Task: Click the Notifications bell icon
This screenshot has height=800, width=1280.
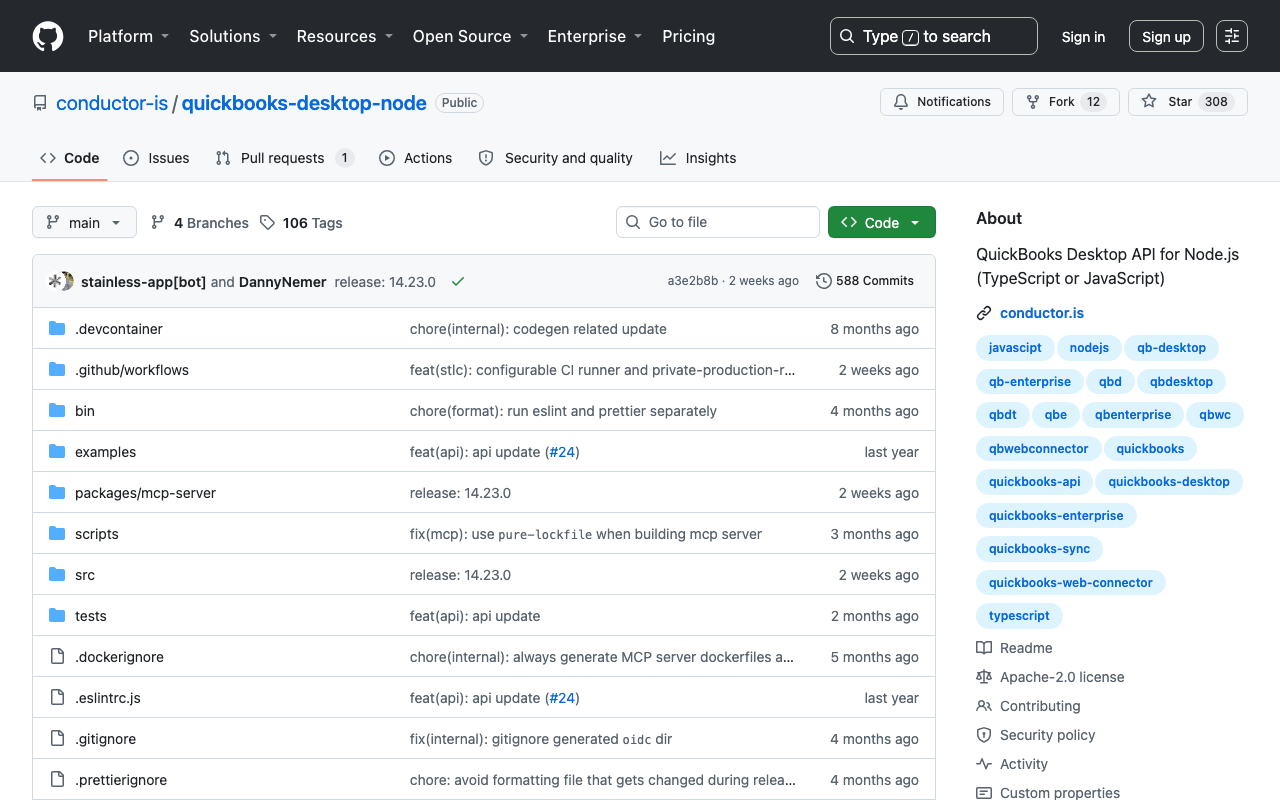Action: coord(901,102)
